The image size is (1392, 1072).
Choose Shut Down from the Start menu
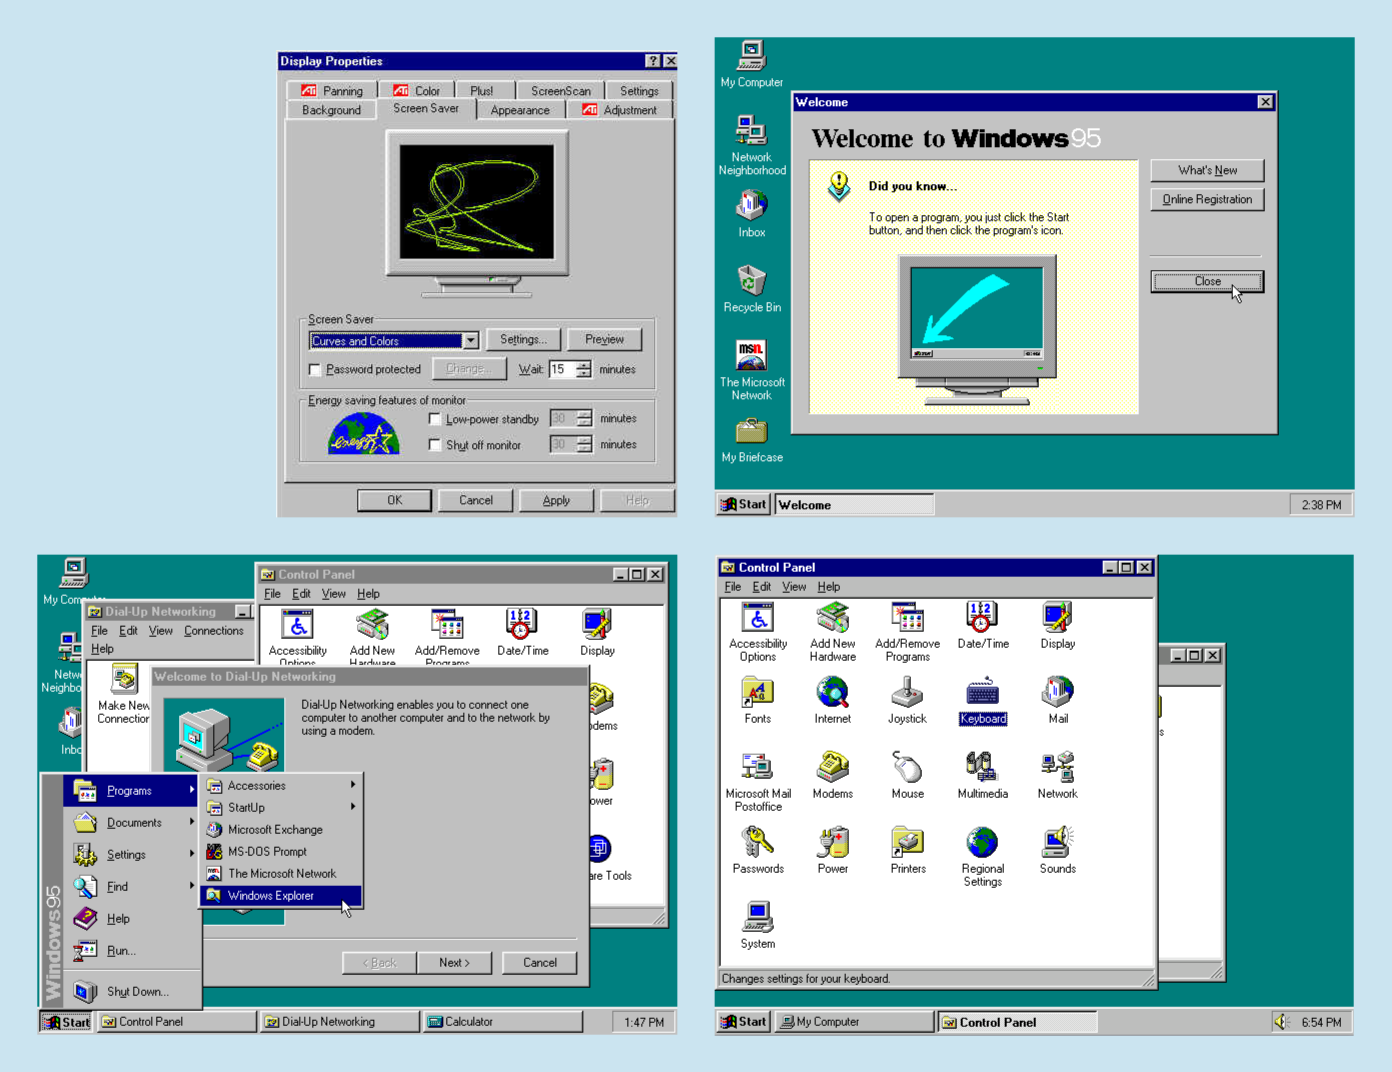pyautogui.click(x=131, y=991)
